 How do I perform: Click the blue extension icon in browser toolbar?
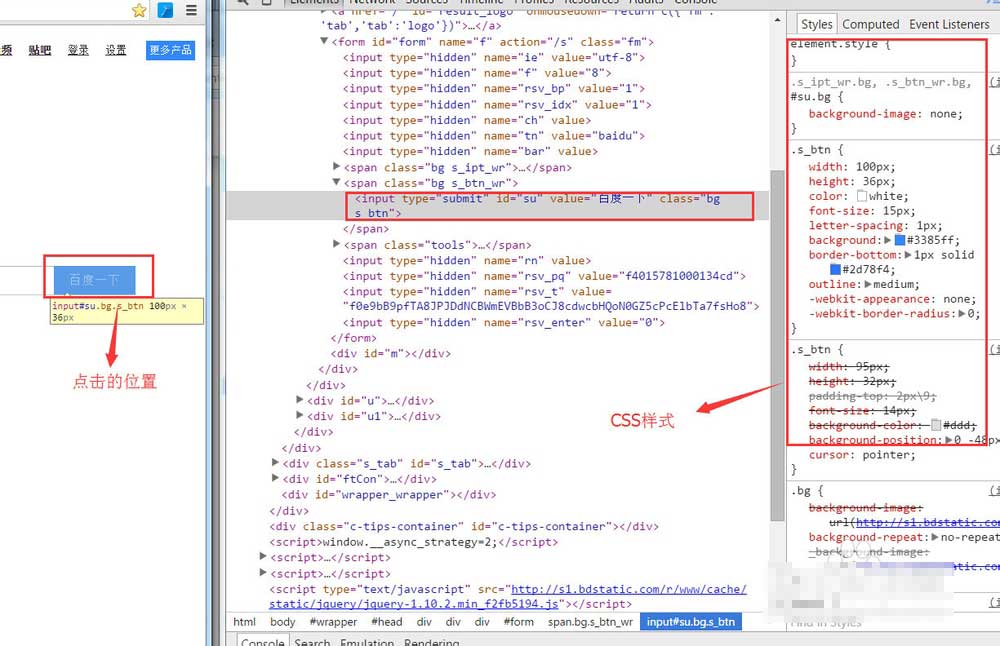pyautogui.click(x=165, y=10)
